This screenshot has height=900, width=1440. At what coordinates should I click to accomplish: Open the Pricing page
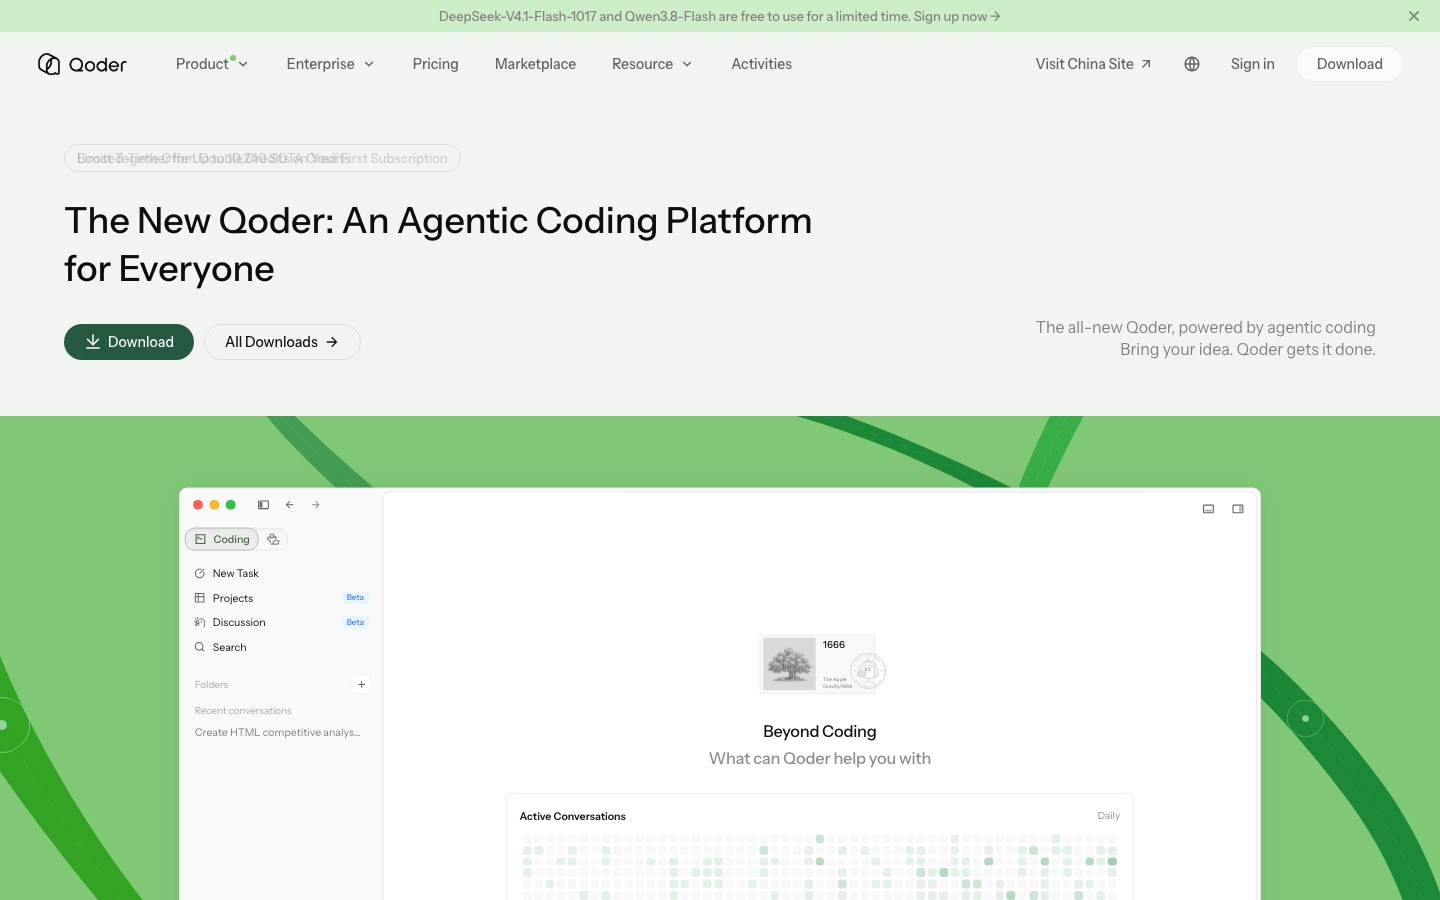click(435, 64)
